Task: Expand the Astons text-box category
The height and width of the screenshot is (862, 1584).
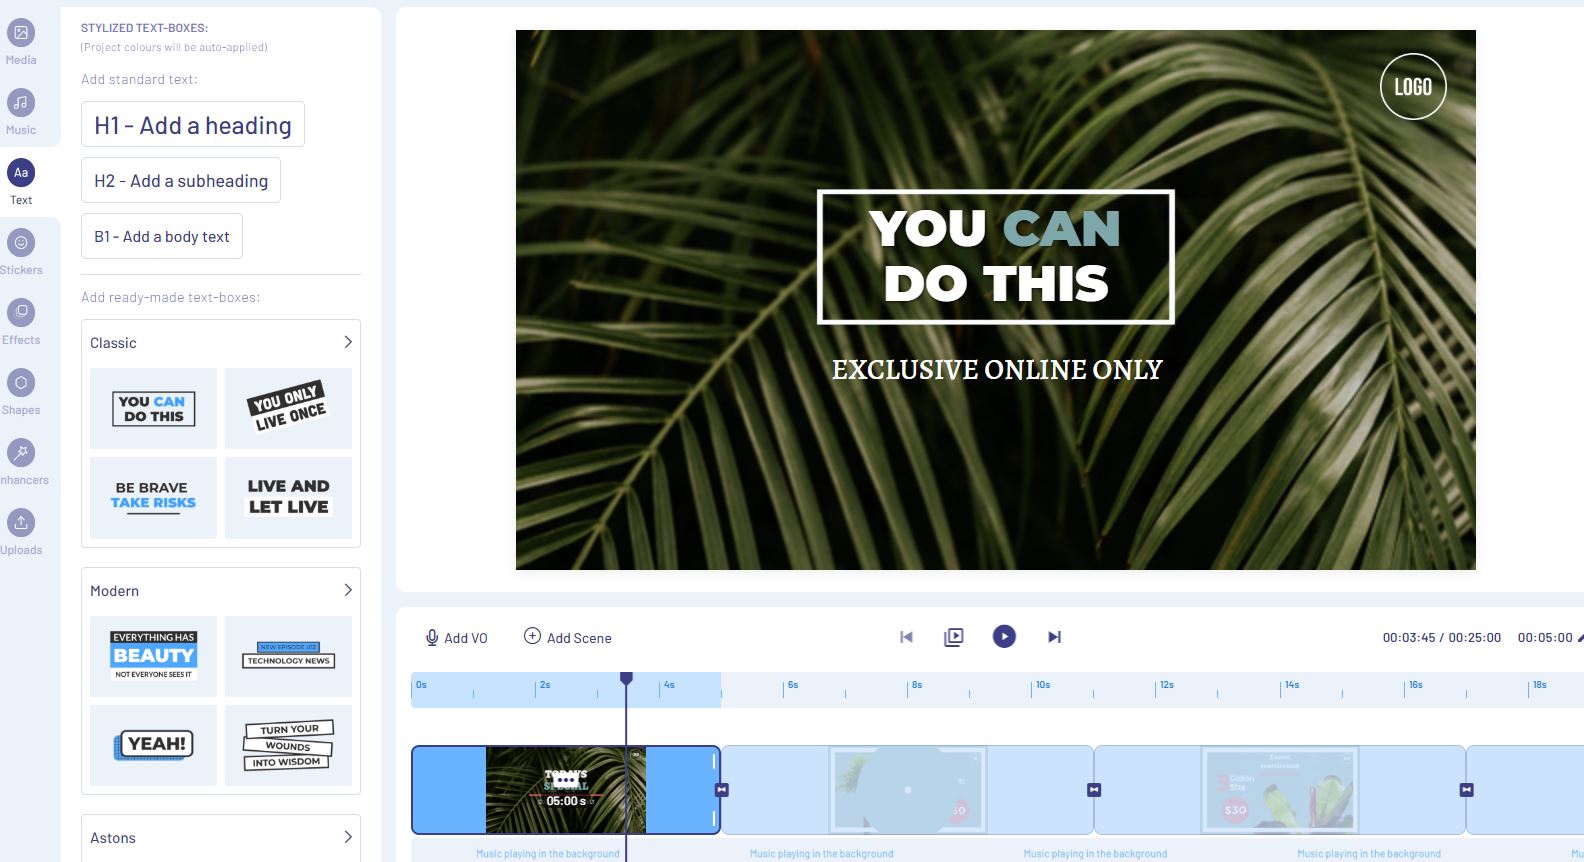Action: 348,837
